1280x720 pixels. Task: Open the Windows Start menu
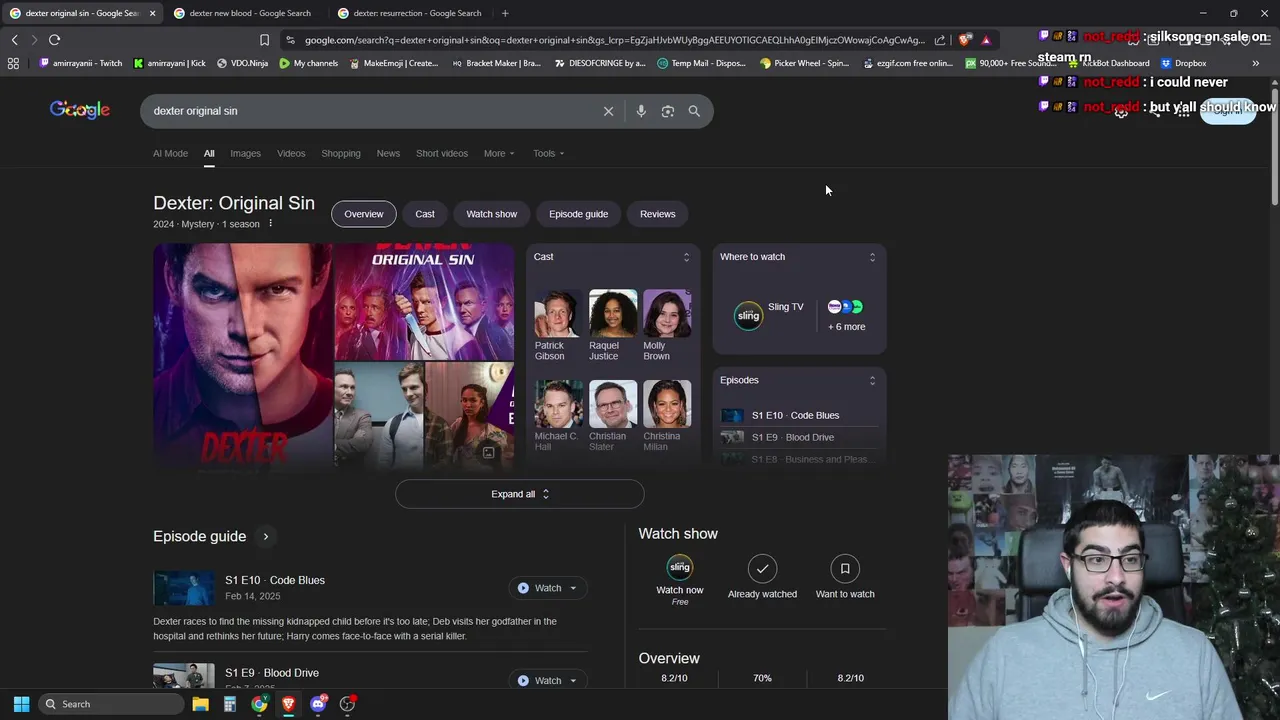pyautogui.click(x=21, y=704)
